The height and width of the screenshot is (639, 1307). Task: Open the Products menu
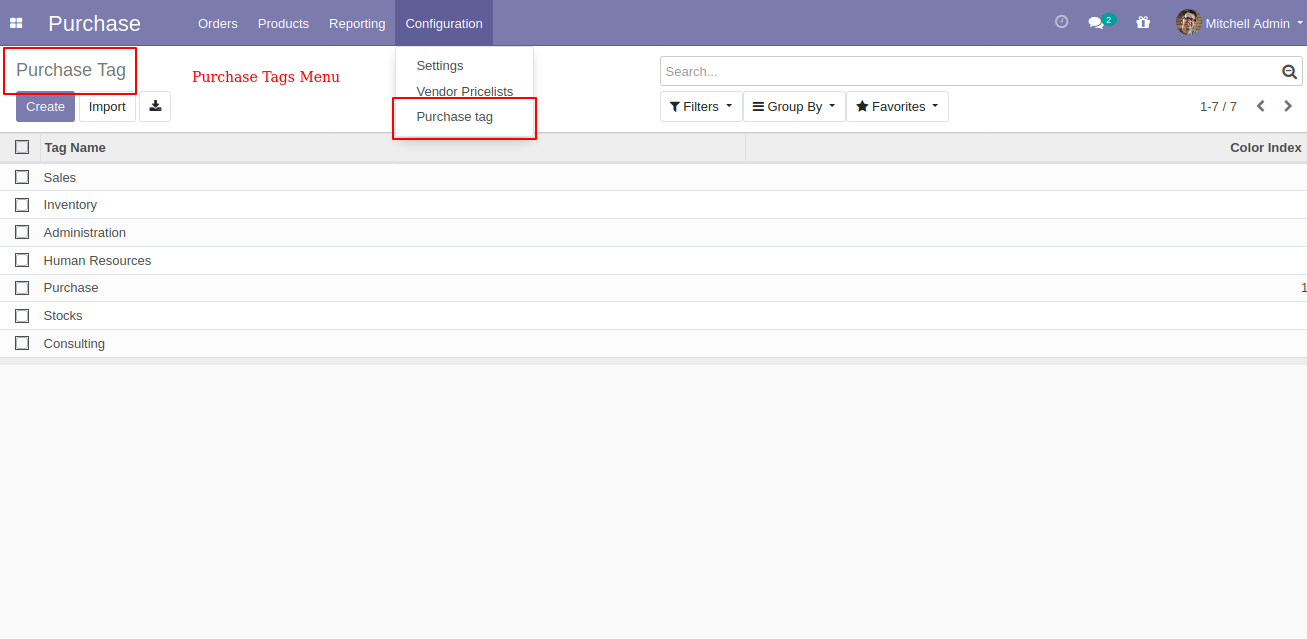point(283,23)
